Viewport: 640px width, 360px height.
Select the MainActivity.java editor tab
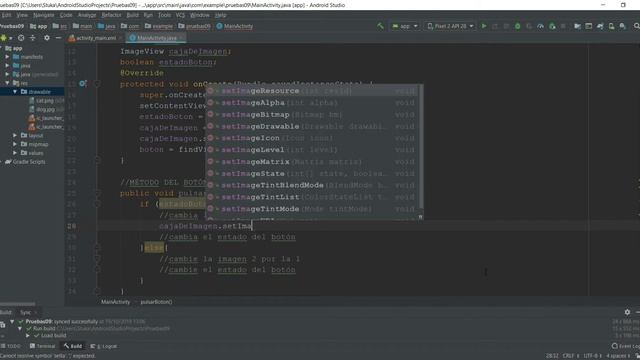click(157, 38)
